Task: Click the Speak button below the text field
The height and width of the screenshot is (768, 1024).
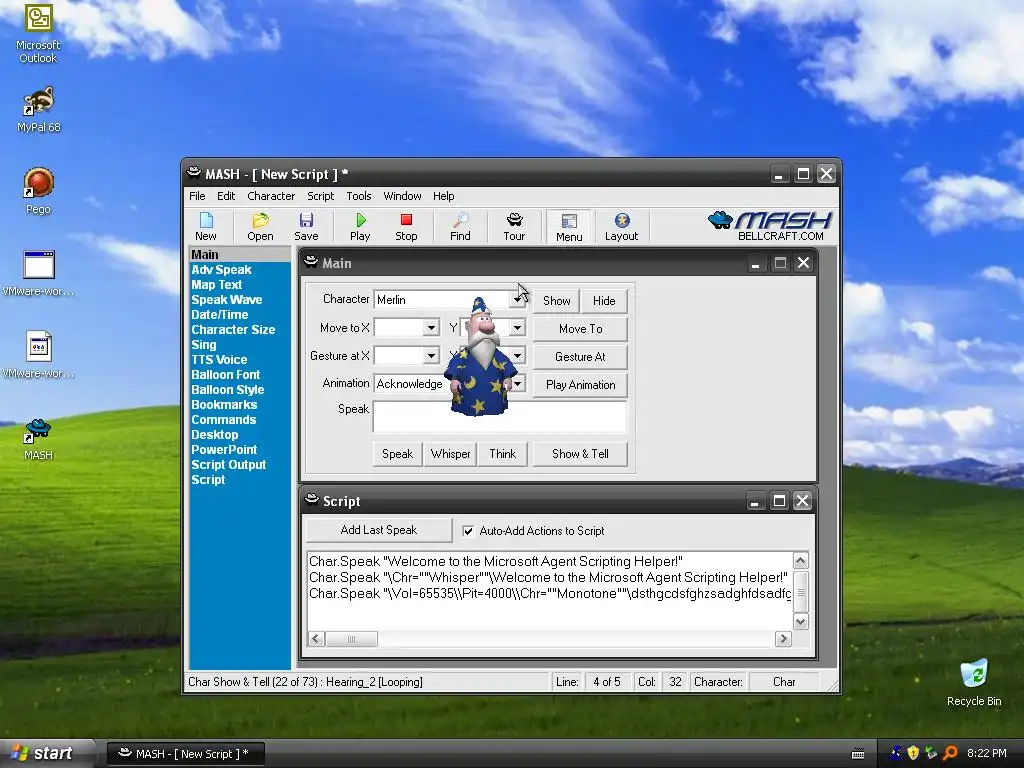Action: pyautogui.click(x=397, y=454)
